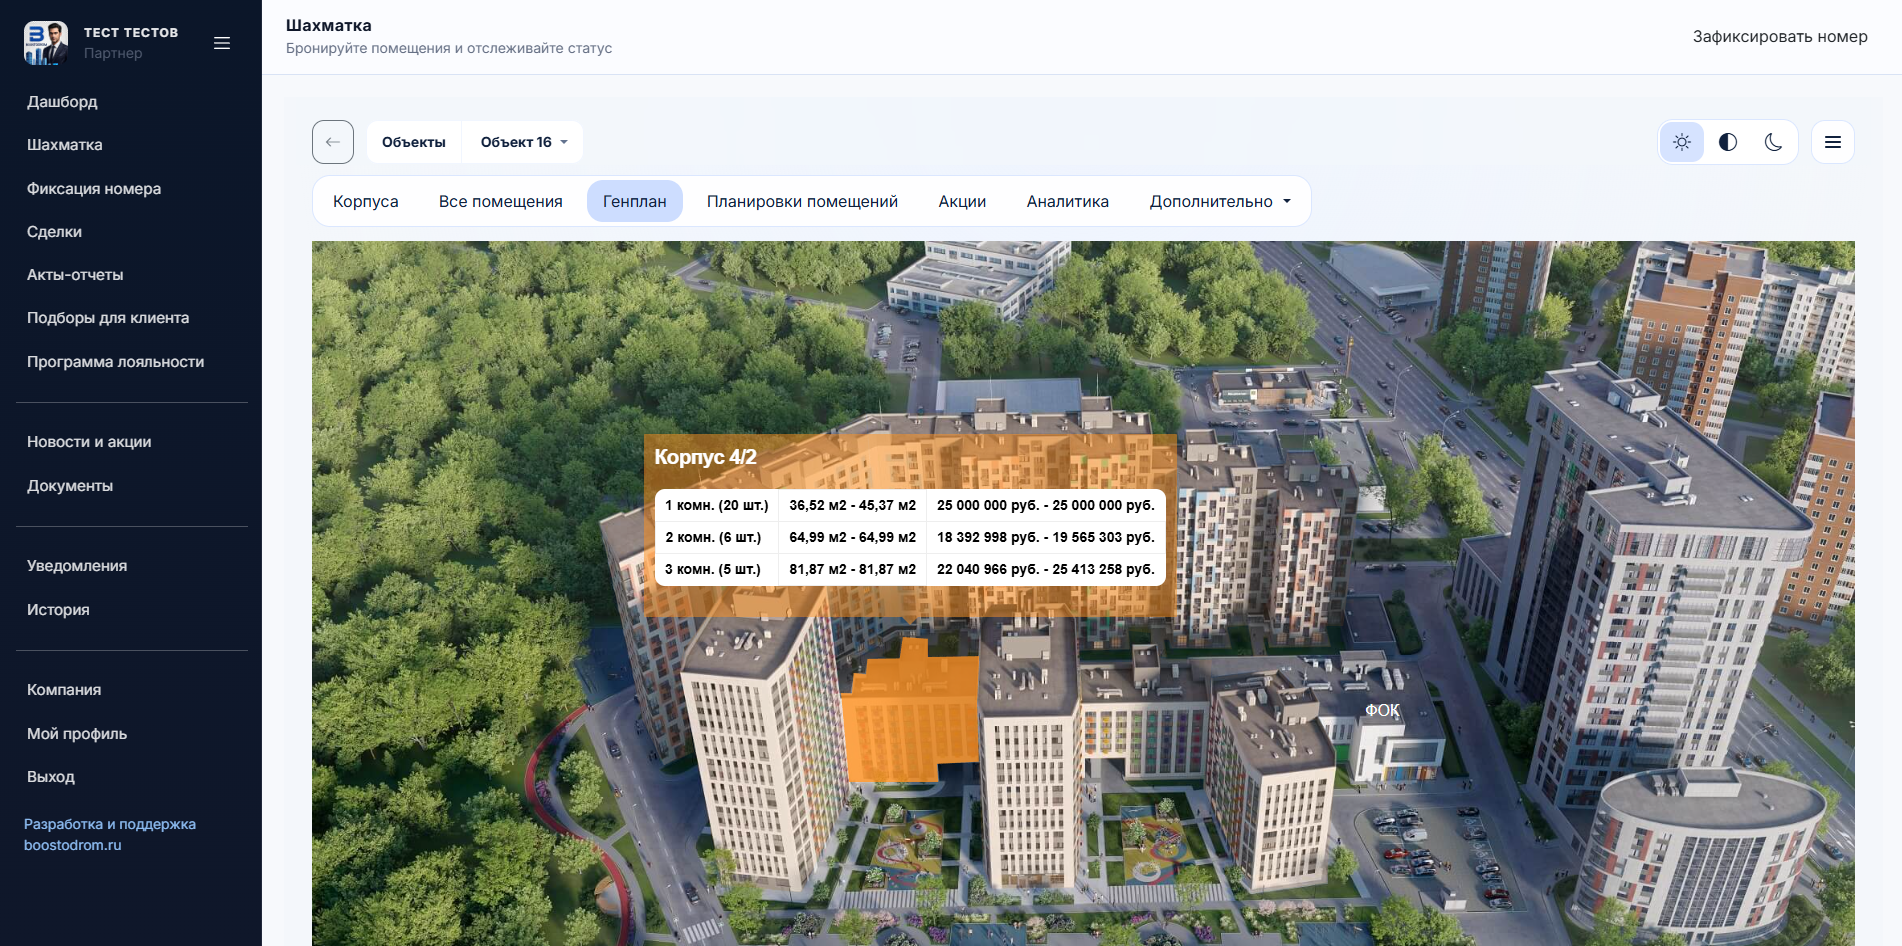This screenshot has width=1902, height=946.
Task: Open the Объекты breadcrumb
Action: pos(414,142)
